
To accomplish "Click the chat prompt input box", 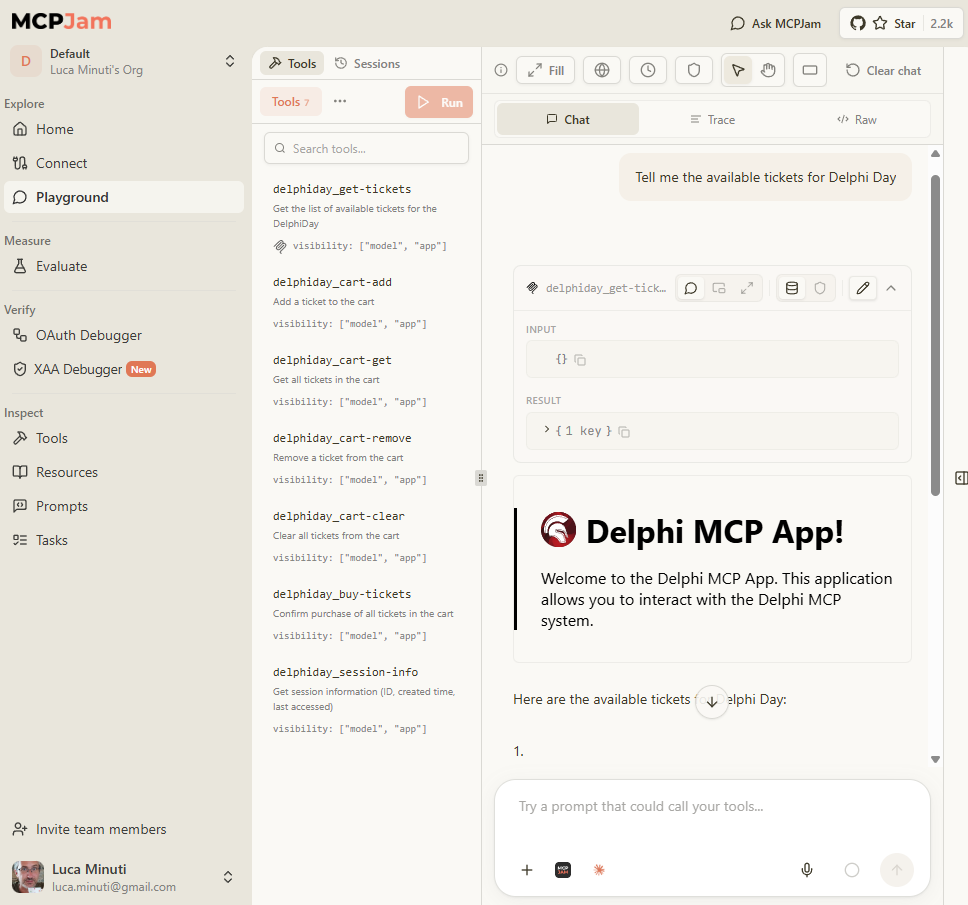I will (x=712, y=806).
